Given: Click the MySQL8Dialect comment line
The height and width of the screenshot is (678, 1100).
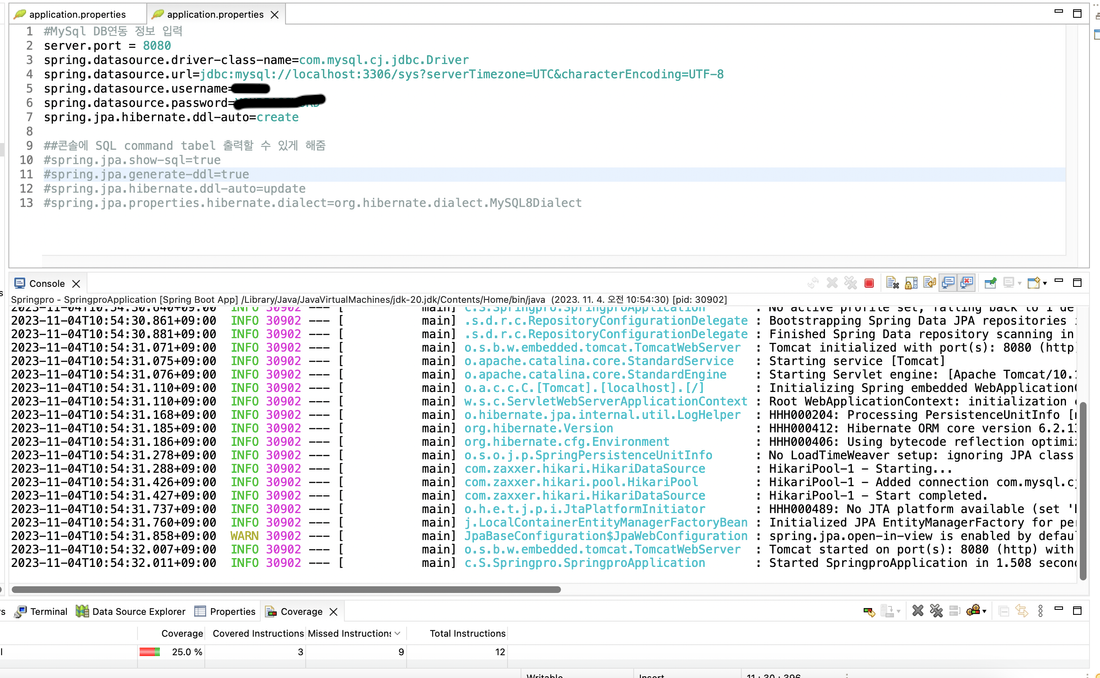Looking at the screenshot, I should [x=312, y=203].
